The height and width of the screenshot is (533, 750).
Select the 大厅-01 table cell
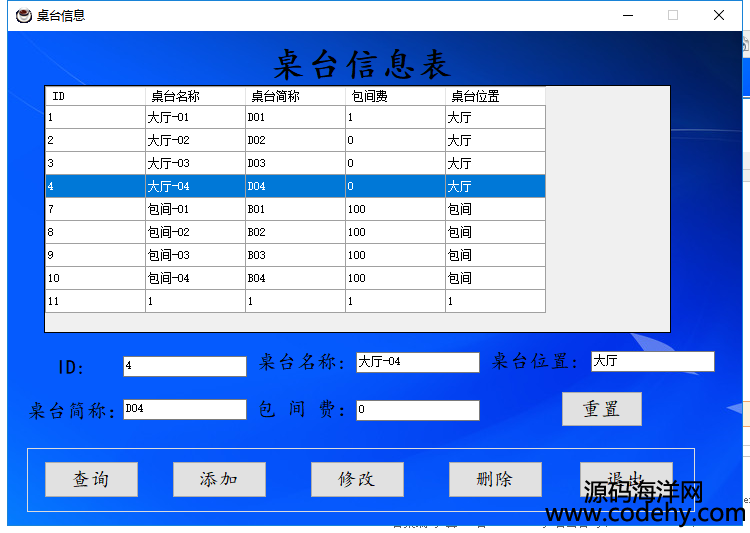195,117
